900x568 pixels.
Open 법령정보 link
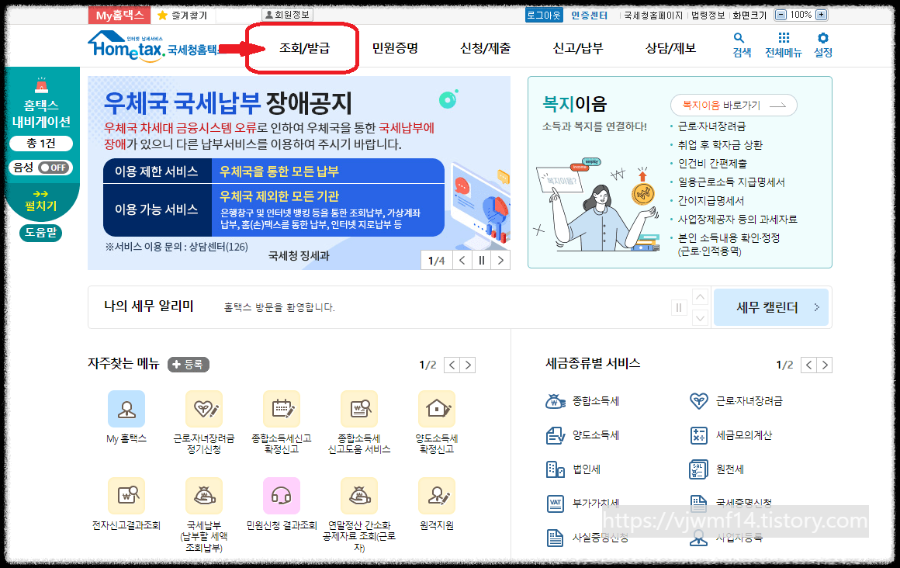(708, 15)
